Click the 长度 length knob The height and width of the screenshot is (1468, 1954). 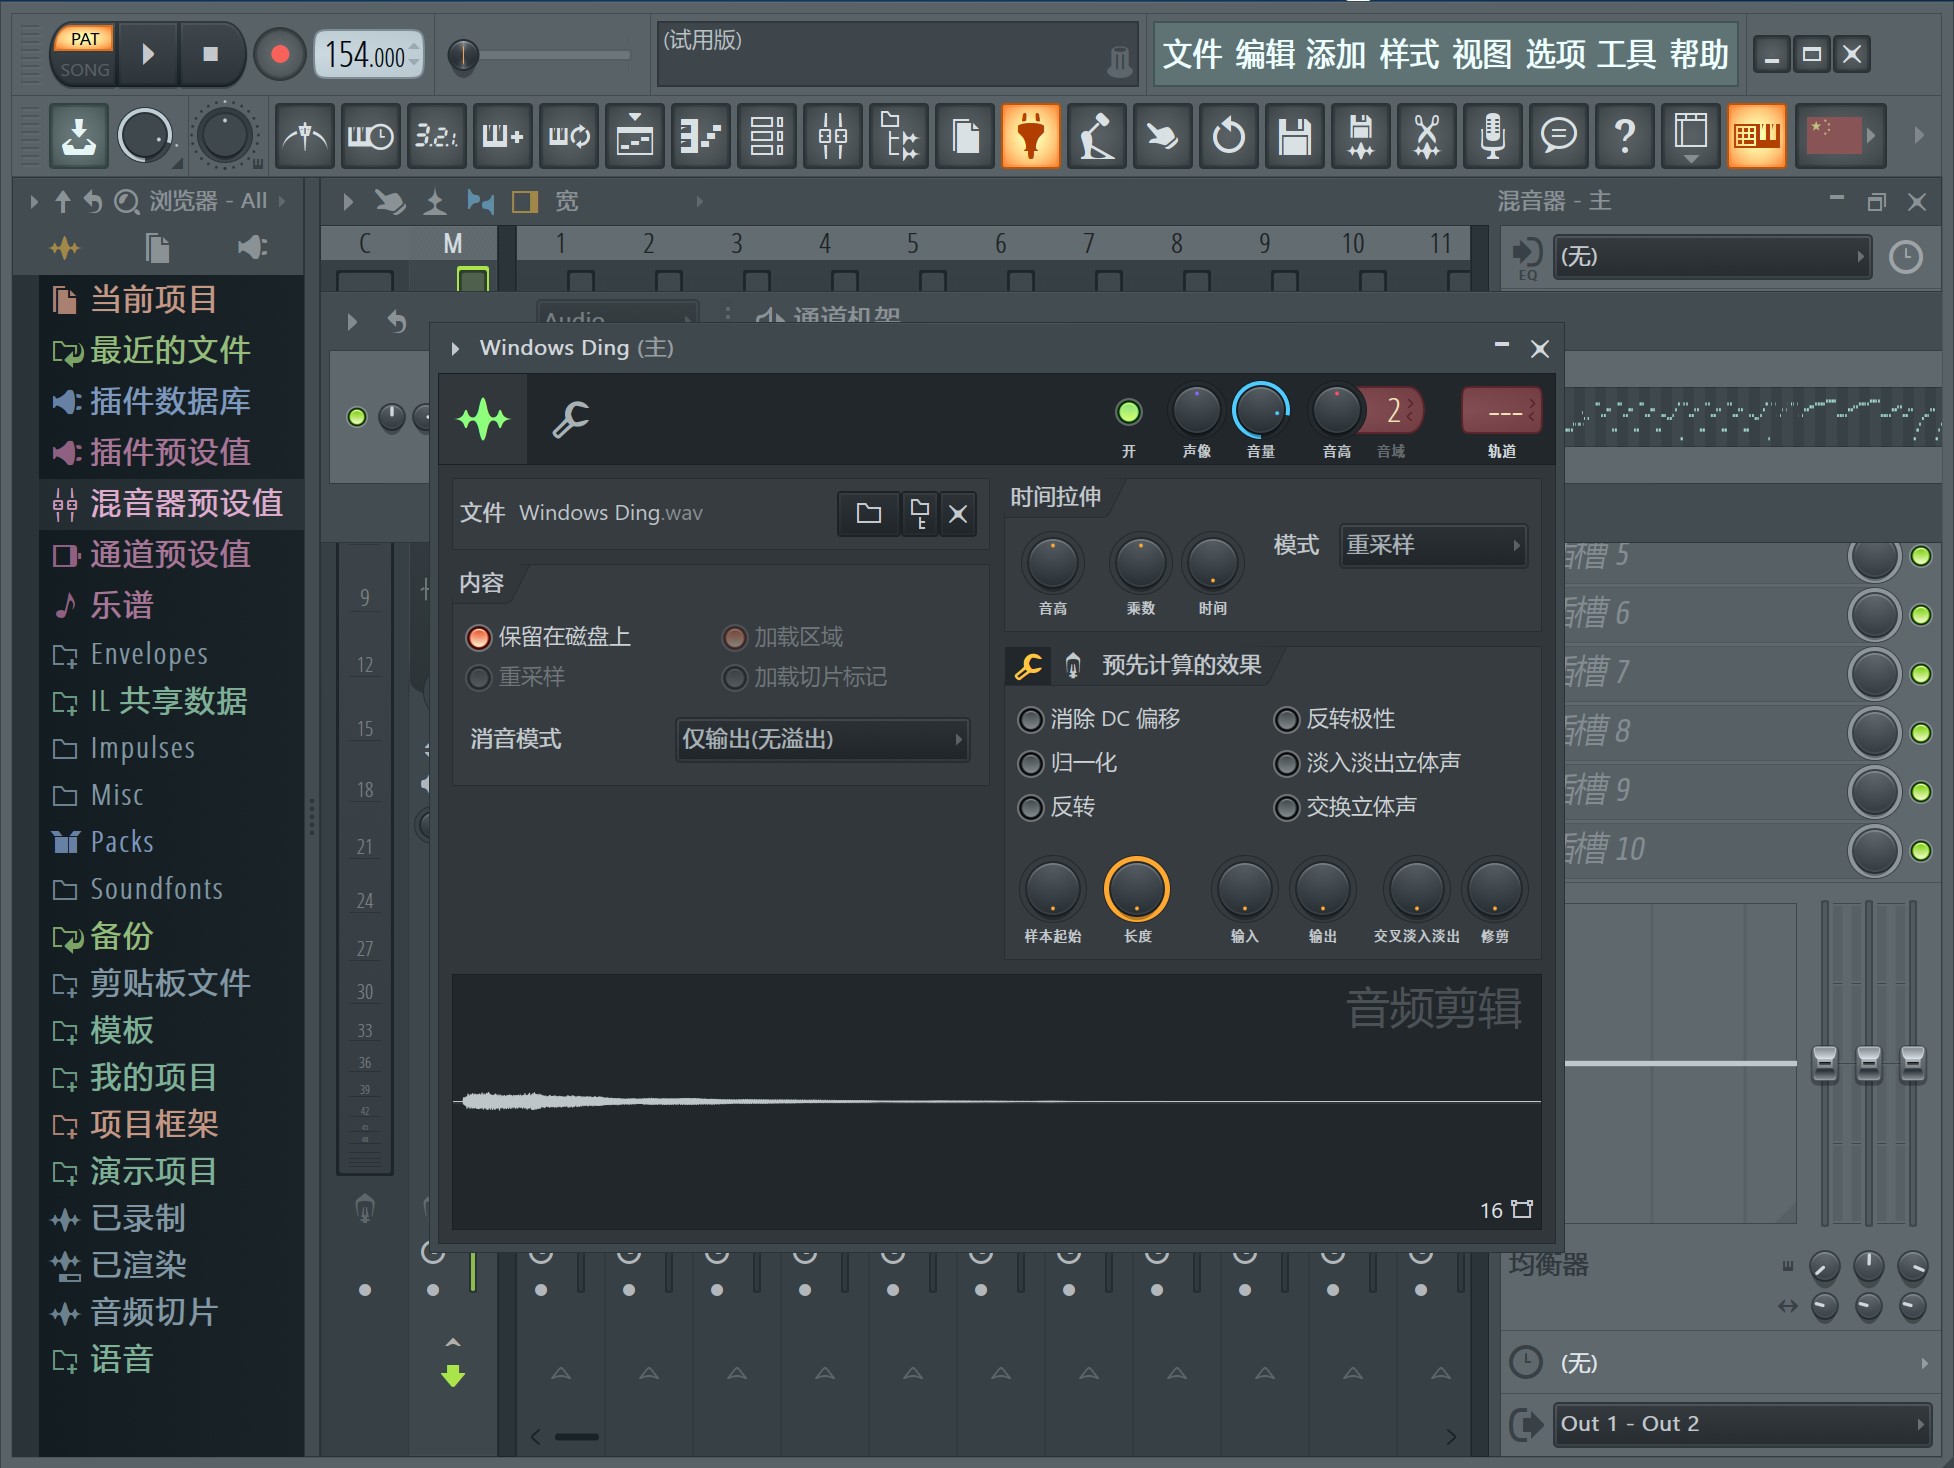[1137, 889]
